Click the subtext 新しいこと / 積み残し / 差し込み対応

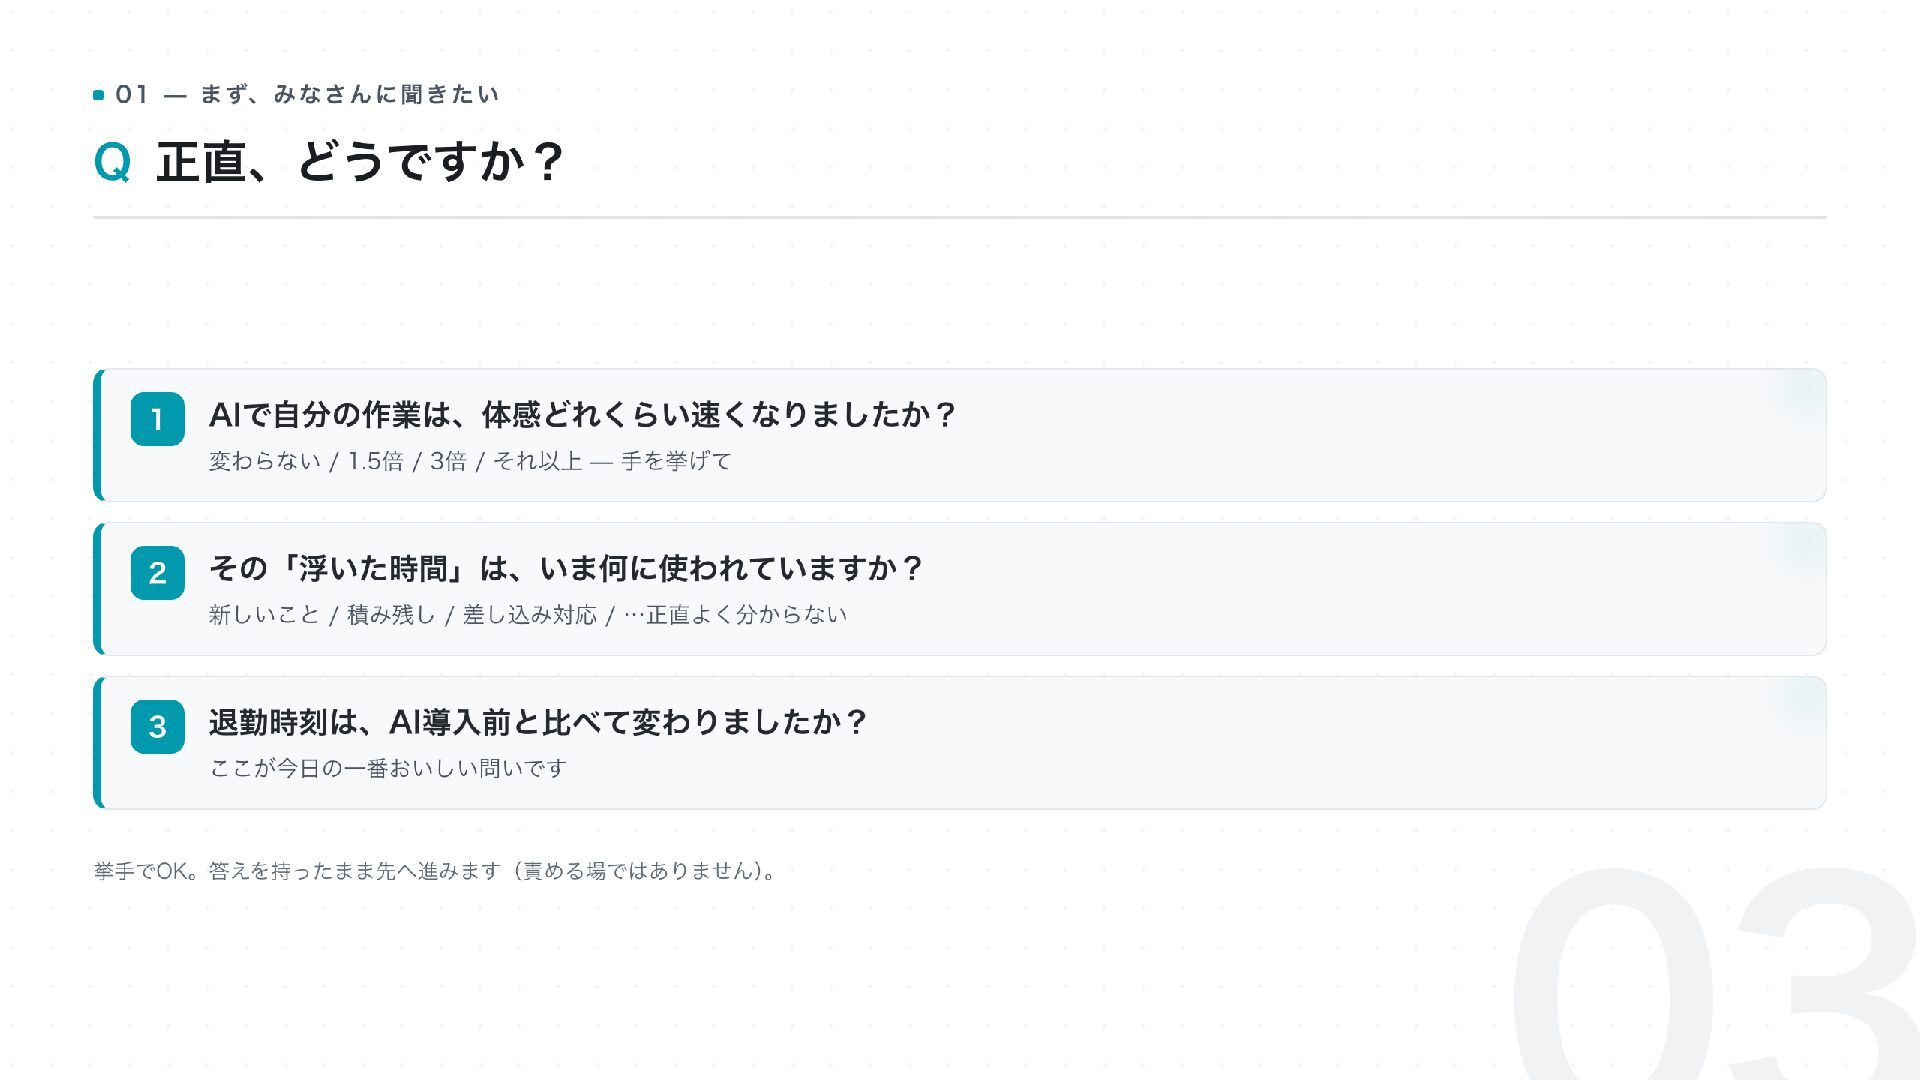pyautogui.click(x=402, y=615)
